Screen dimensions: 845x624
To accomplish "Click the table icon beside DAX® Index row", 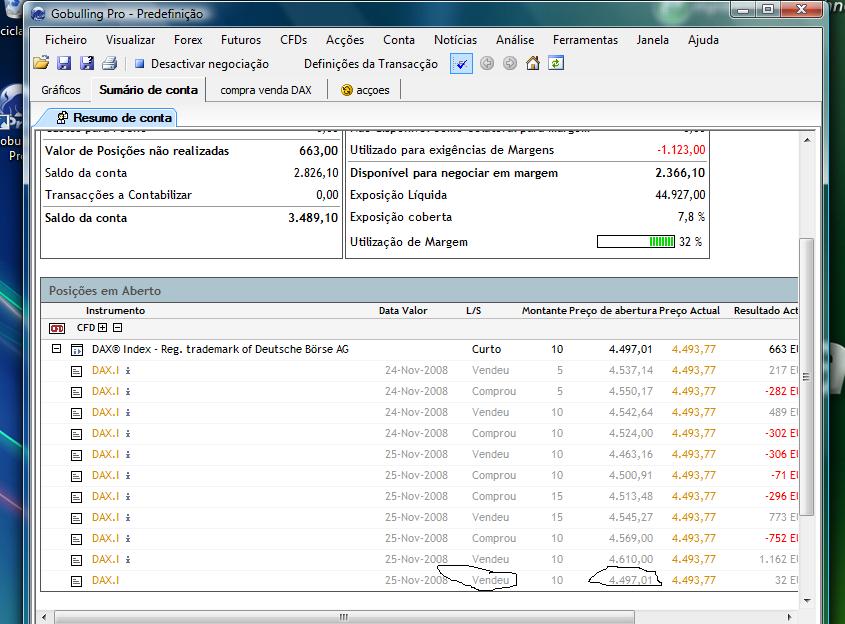I will click(77, 350).
